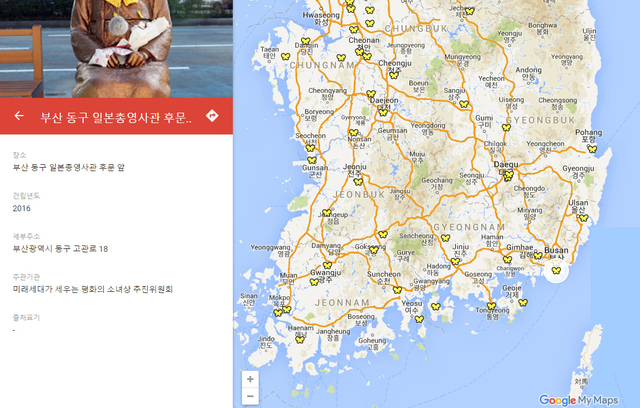Click the butterfly marker at Yeosu

[419, 319]
